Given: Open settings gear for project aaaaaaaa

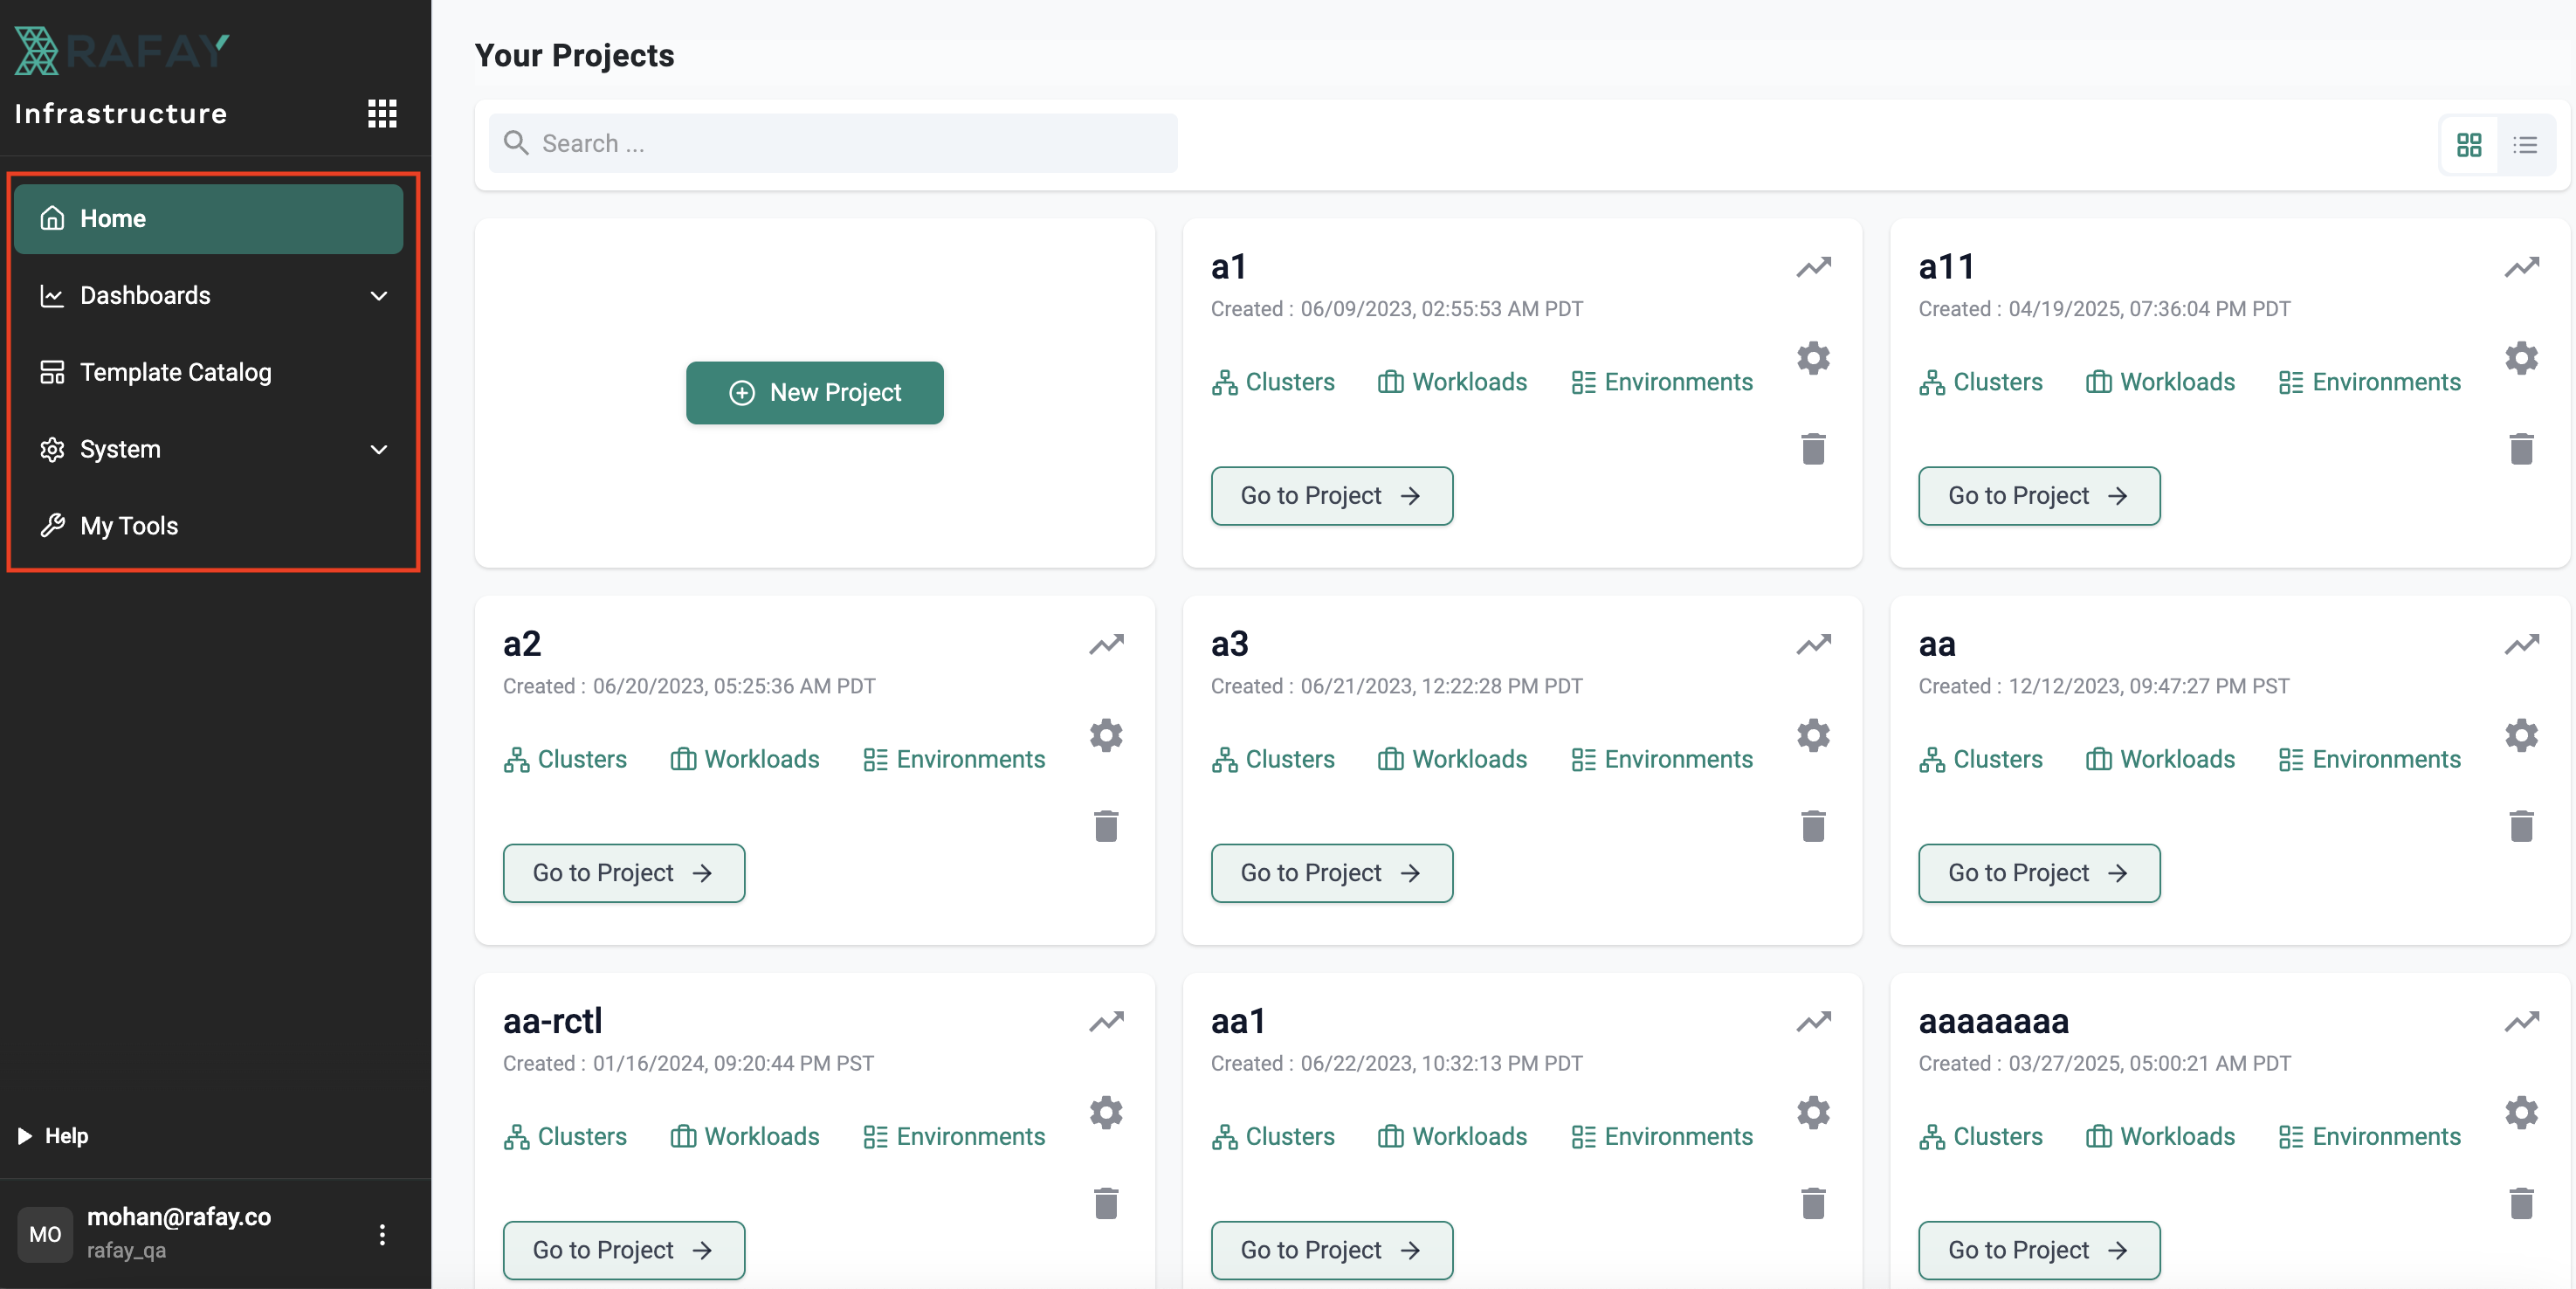Looking at the screenshot, I should 2521,1112.
